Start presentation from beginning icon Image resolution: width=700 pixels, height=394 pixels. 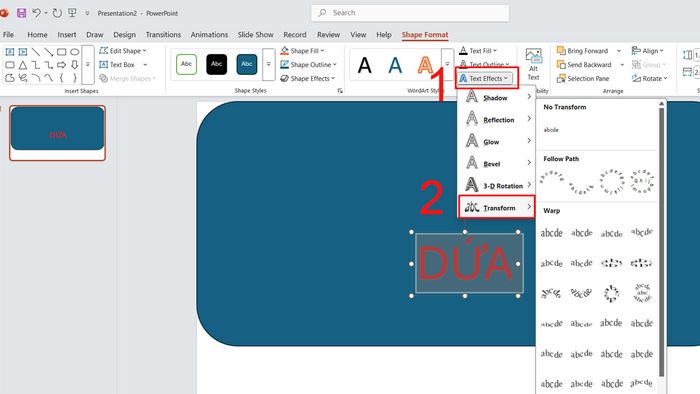72,13
